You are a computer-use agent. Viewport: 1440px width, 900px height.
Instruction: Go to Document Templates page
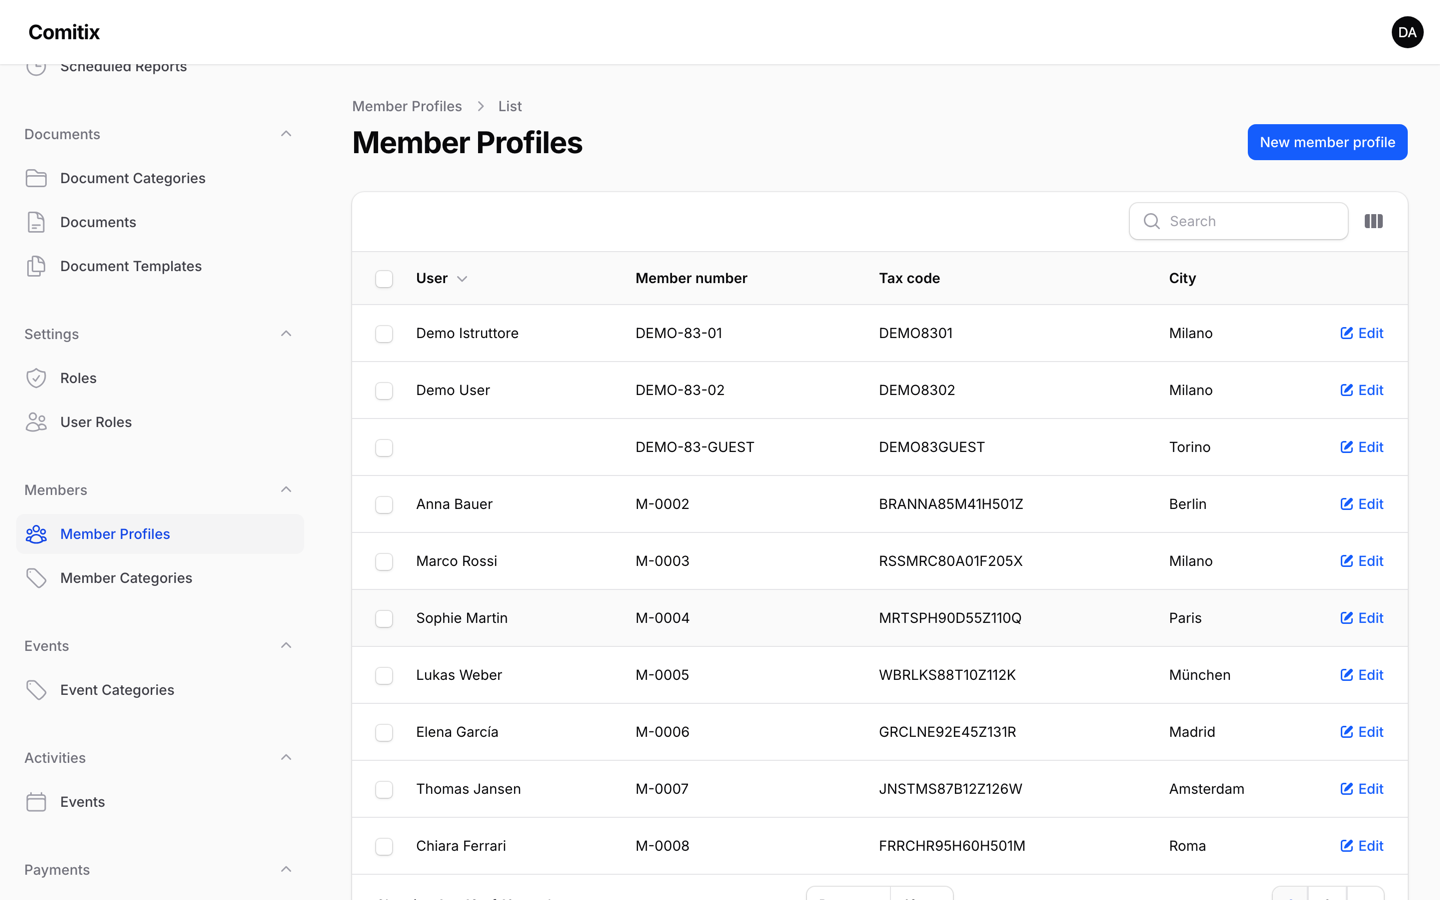click(x=160, y=266)
